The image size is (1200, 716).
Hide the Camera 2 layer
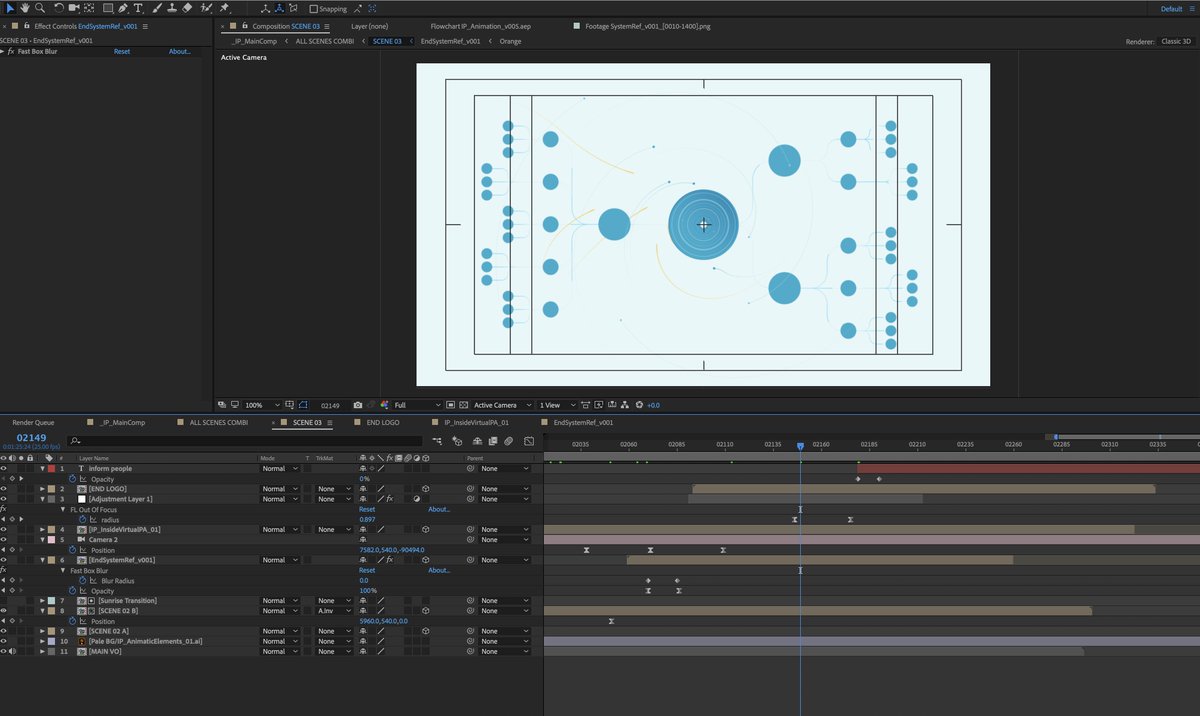click(x=4, y=540)
